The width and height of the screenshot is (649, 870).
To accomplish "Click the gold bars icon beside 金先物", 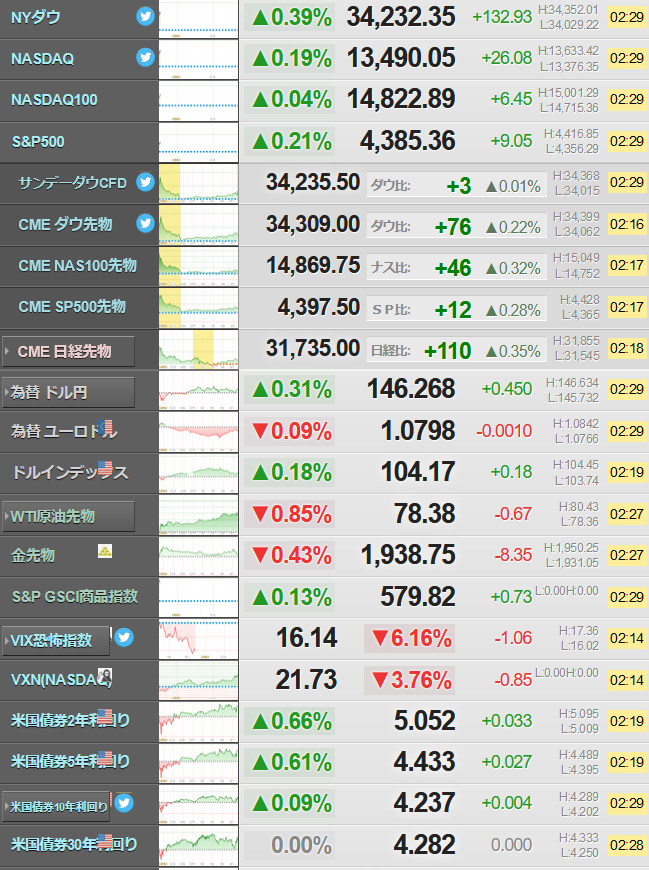I will pos(105,551).
